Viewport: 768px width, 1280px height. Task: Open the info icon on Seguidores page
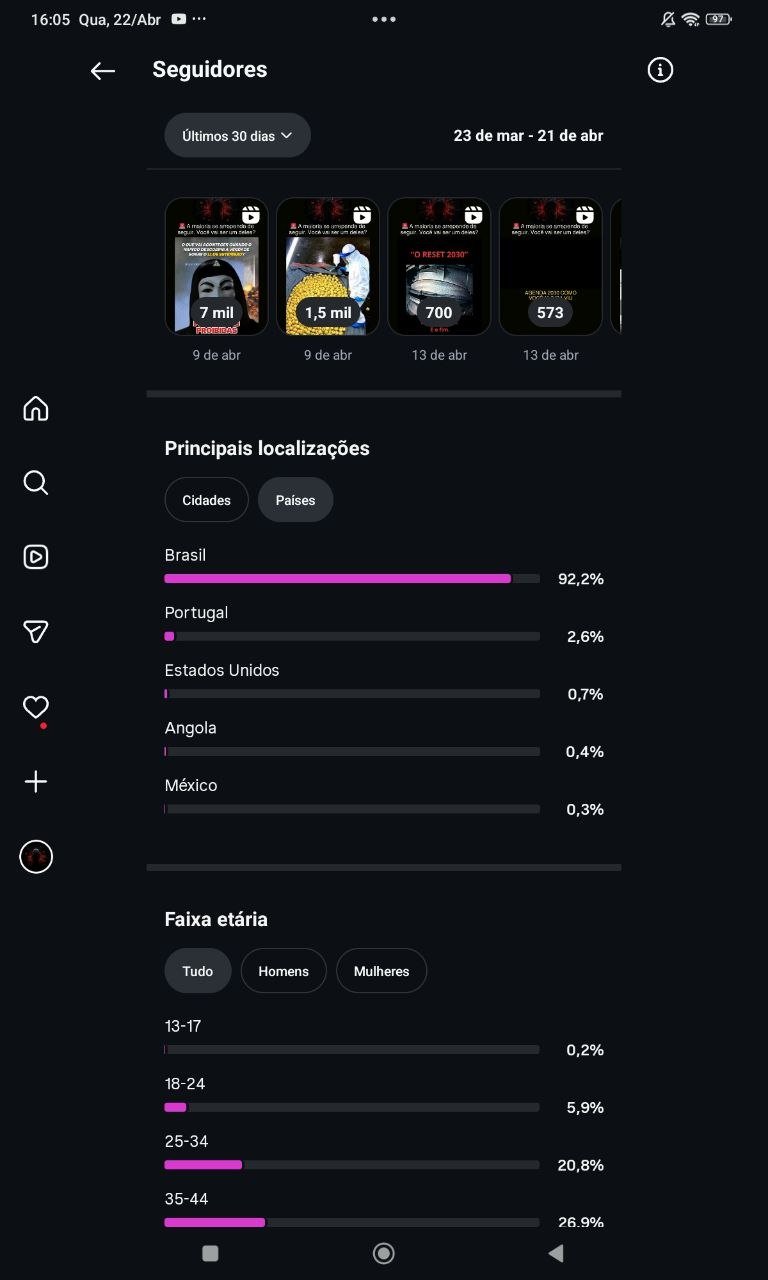(660, 70)
